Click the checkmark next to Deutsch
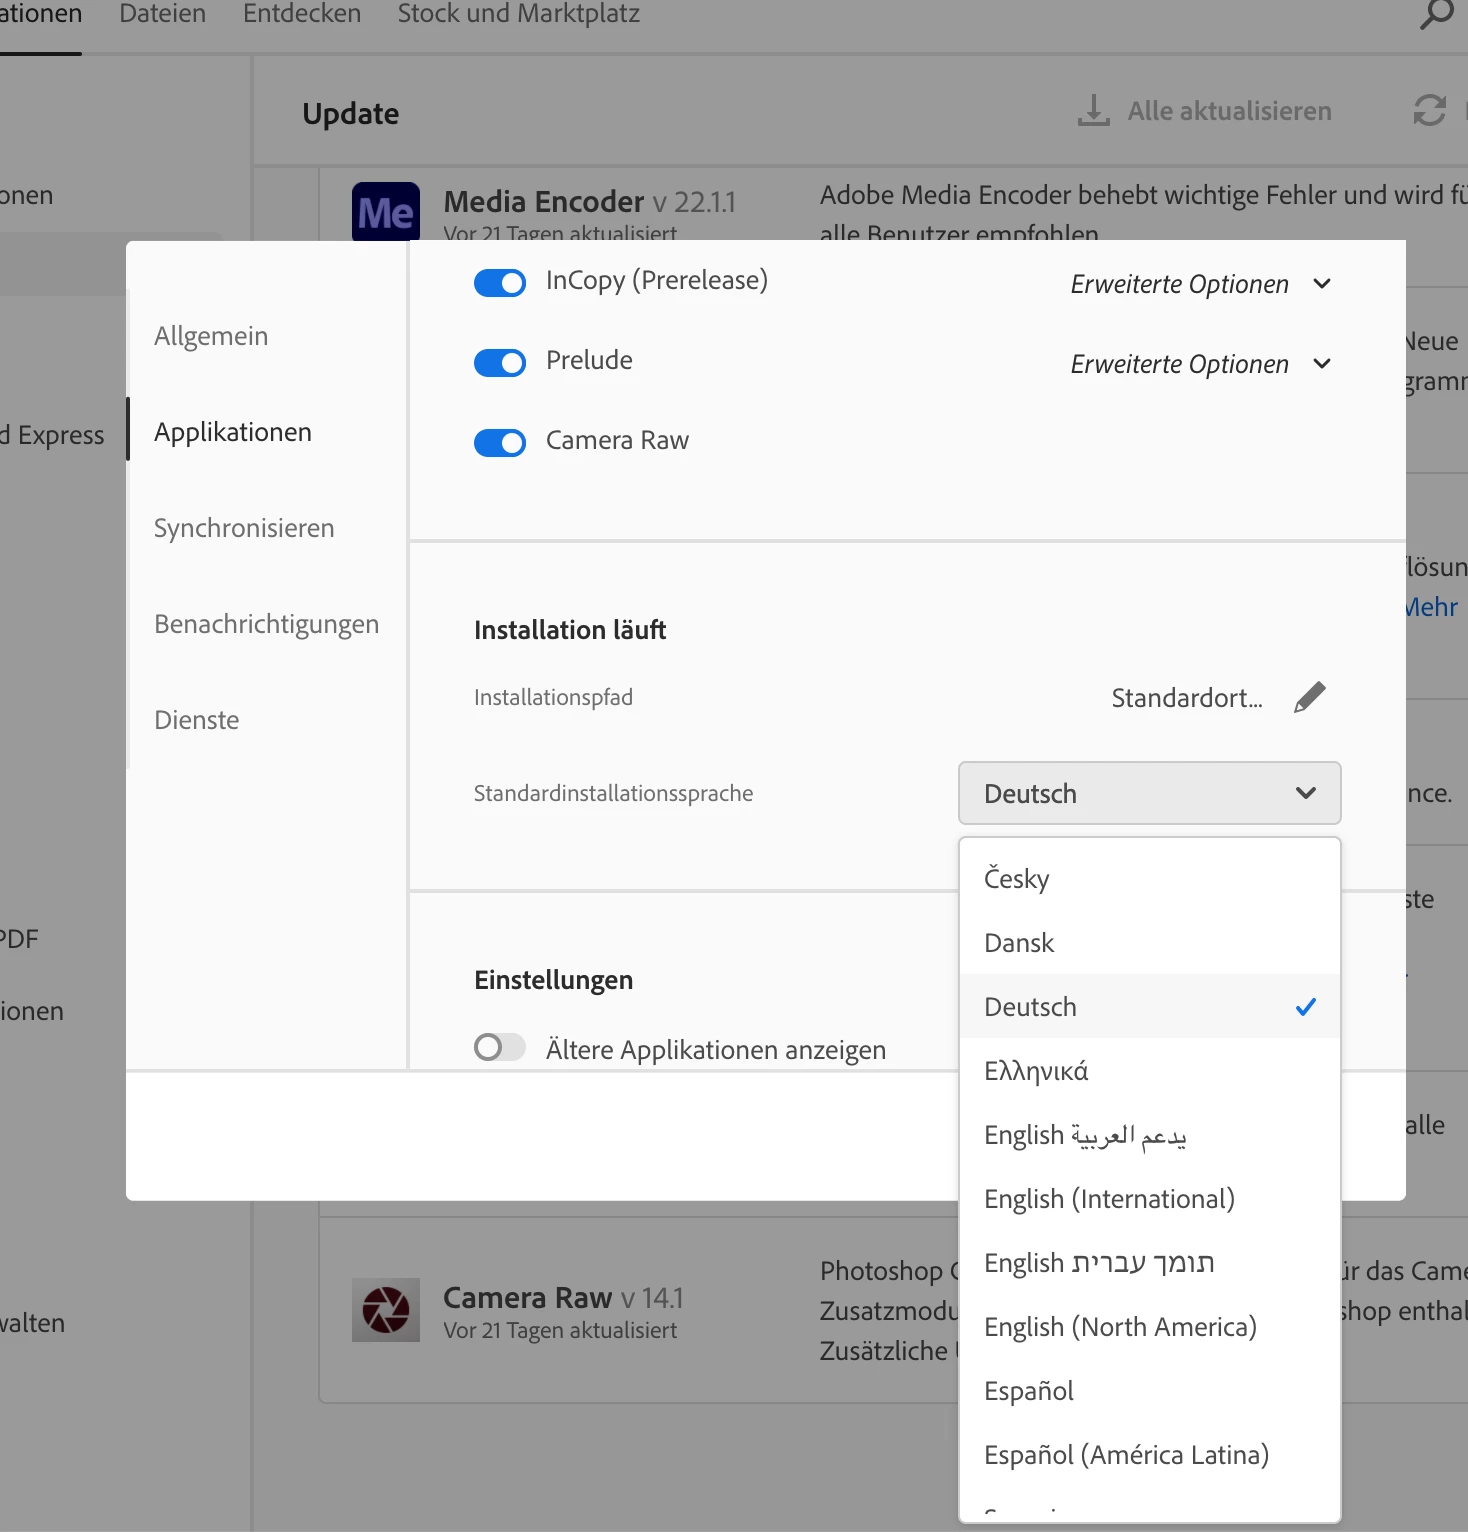 [x=1305, y=1007]
